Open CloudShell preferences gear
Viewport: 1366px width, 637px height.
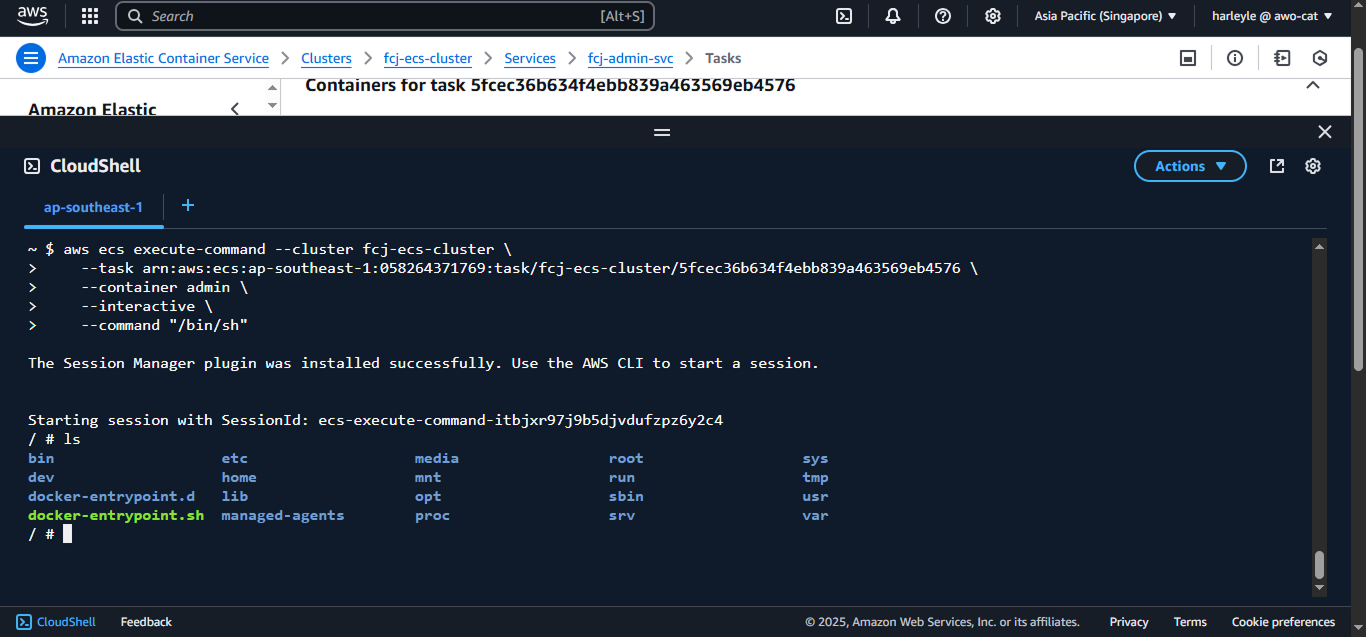pos(1313,166)
